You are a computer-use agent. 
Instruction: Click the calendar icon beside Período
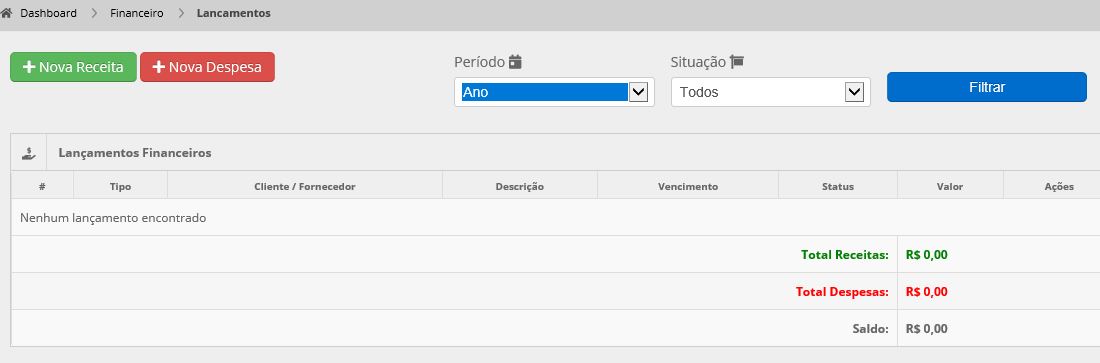coord(516,62)
